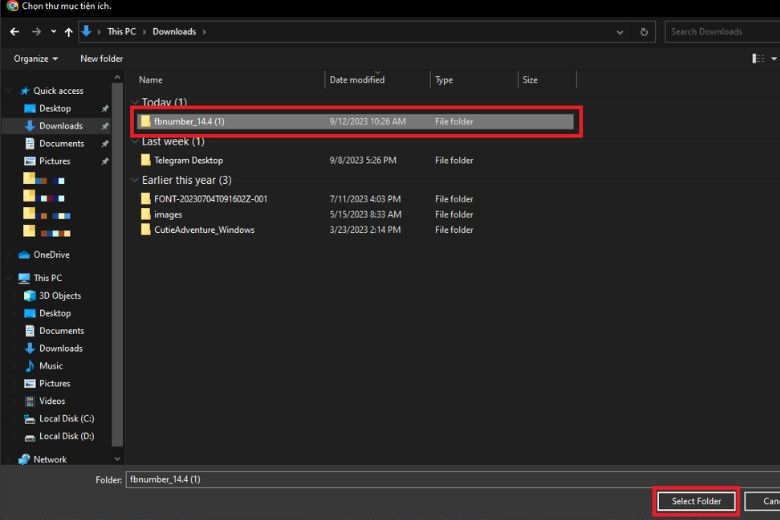Click the Up one level arrow
Viewport: 780px width, 520px height.
click(x=69, y=32)
